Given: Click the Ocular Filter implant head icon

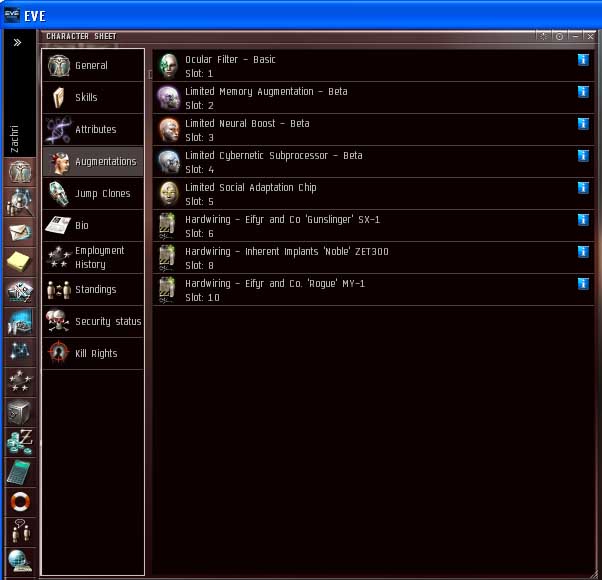Looking at the screenshot, I should (x=169, y=66).
